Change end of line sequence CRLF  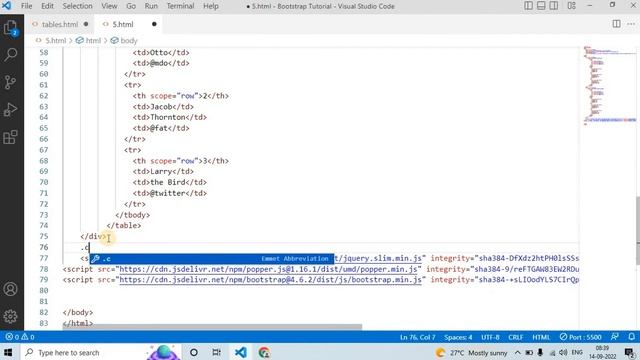click(516, 337)
